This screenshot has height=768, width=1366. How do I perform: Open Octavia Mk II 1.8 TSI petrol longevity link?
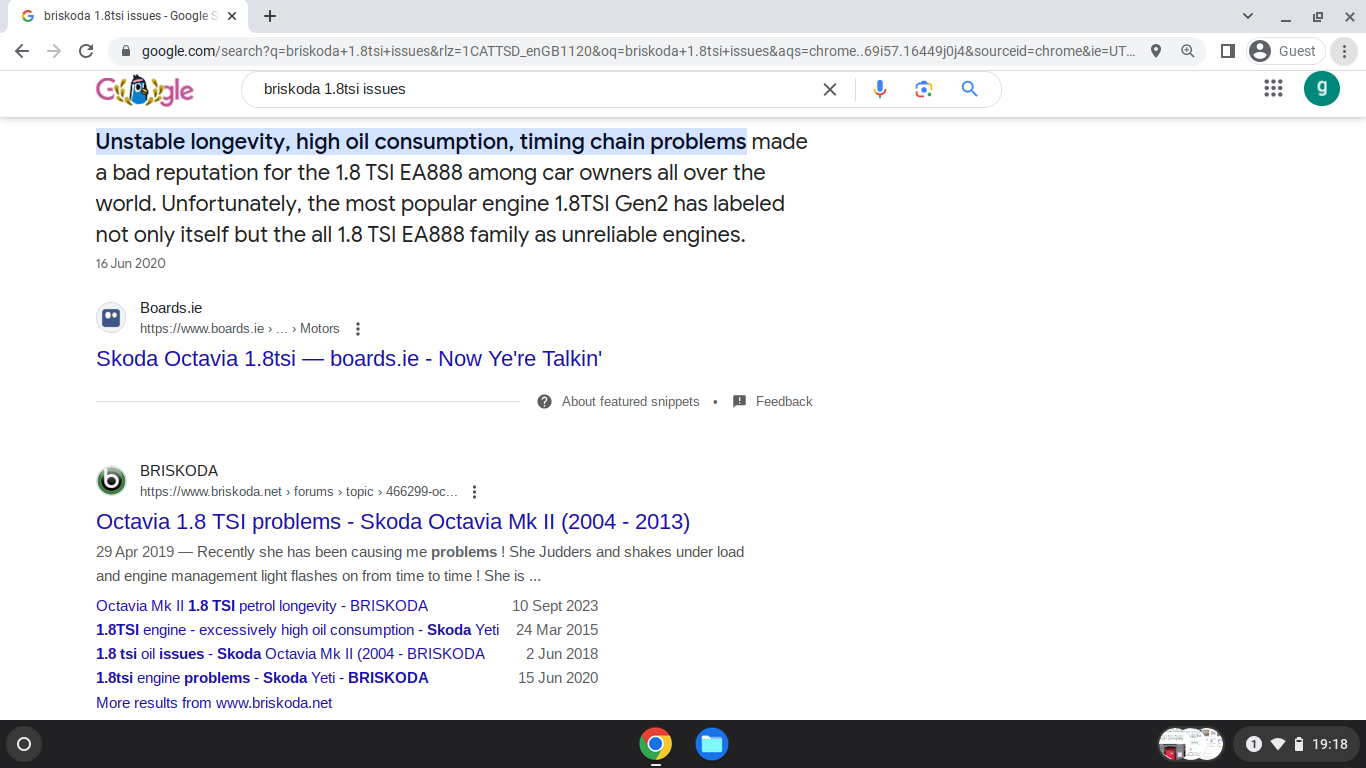pyautogui.click(x=262, y=606)
